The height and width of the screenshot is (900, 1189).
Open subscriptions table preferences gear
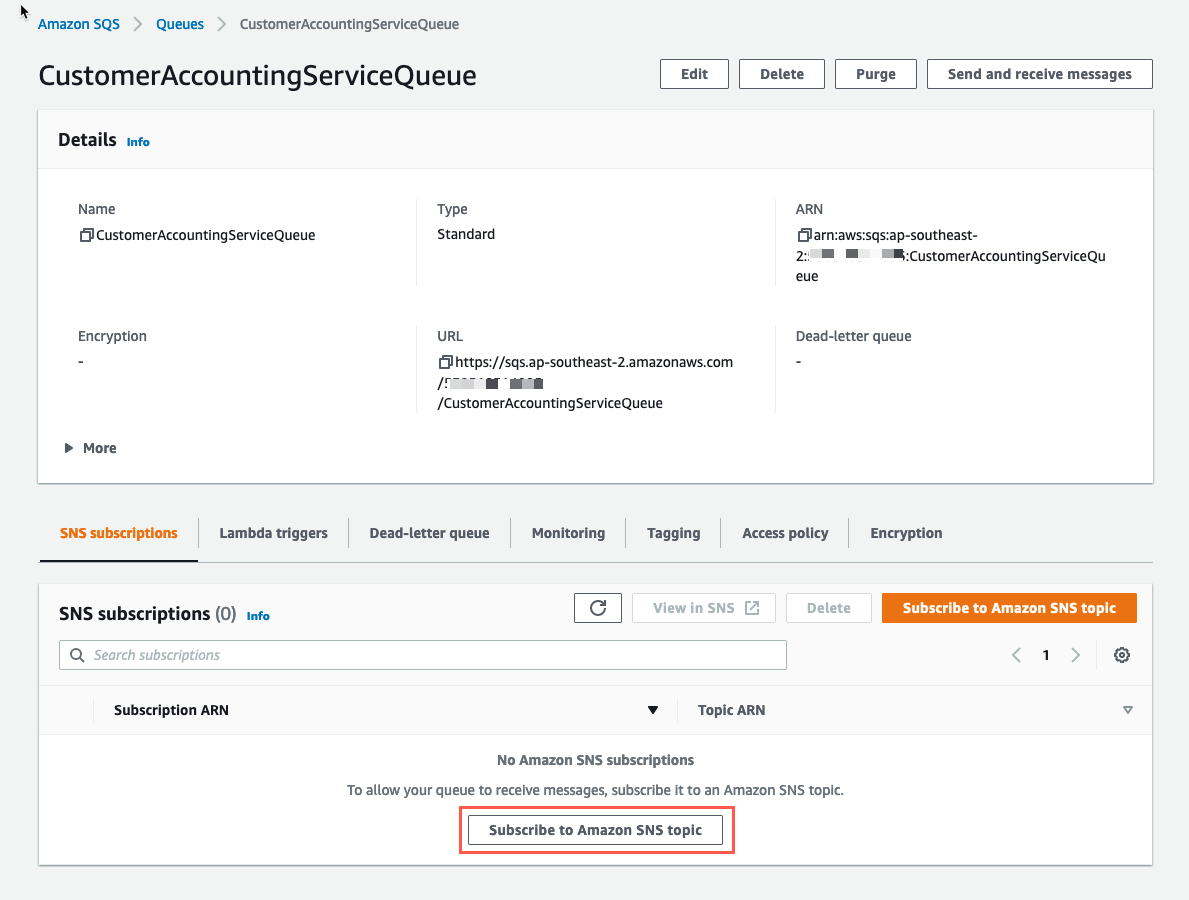point(1122,655)
